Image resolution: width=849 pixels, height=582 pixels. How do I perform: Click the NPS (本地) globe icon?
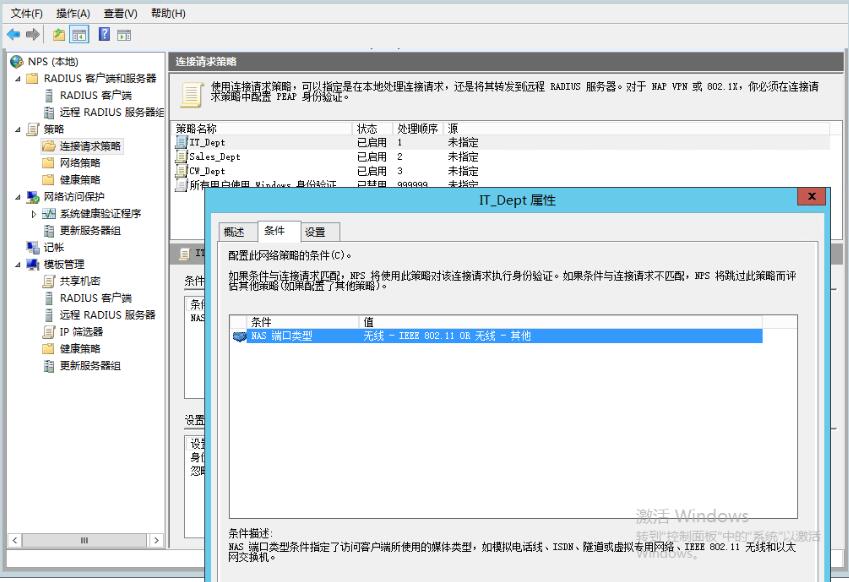click(17, 62)
